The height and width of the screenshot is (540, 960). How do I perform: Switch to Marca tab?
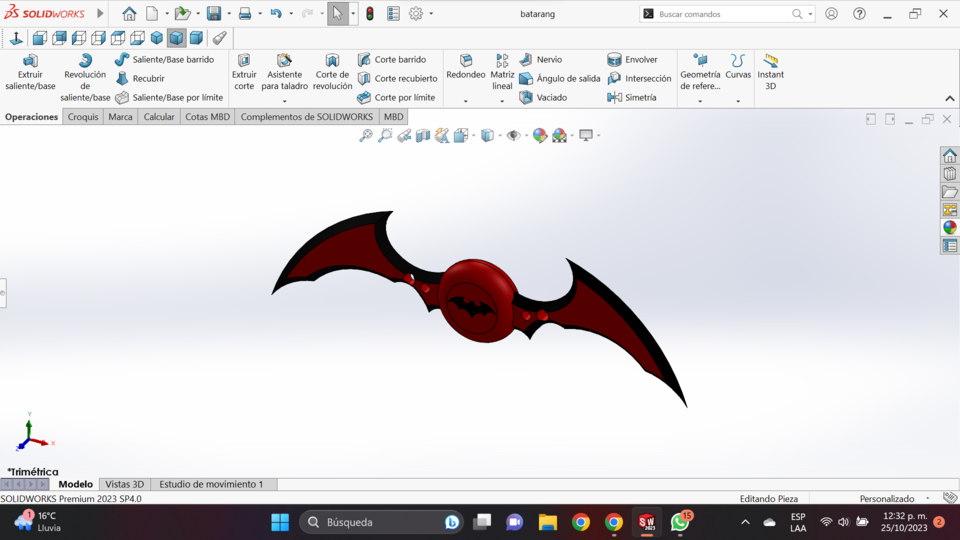[120, 116]
